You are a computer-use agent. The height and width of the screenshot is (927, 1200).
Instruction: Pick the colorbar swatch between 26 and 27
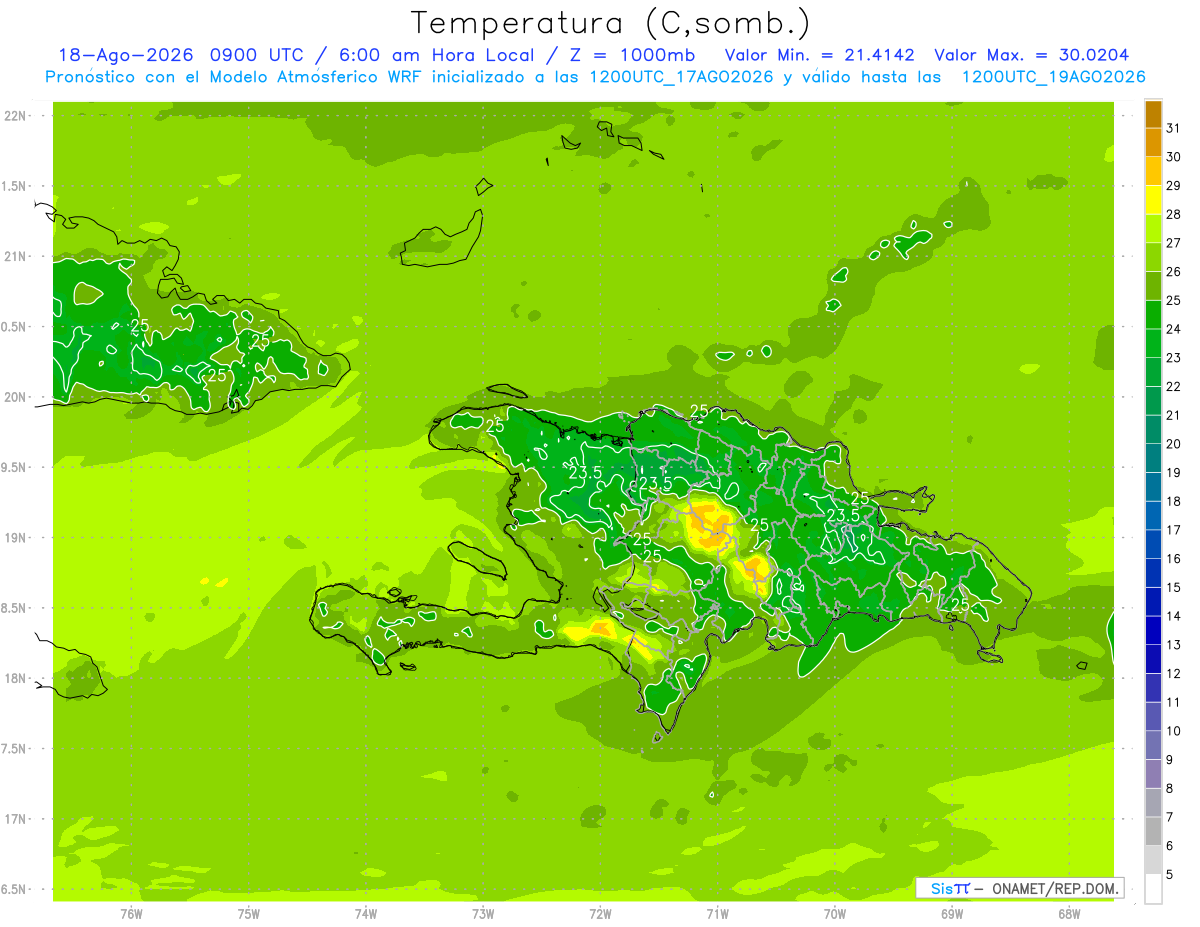[1153, 257]
